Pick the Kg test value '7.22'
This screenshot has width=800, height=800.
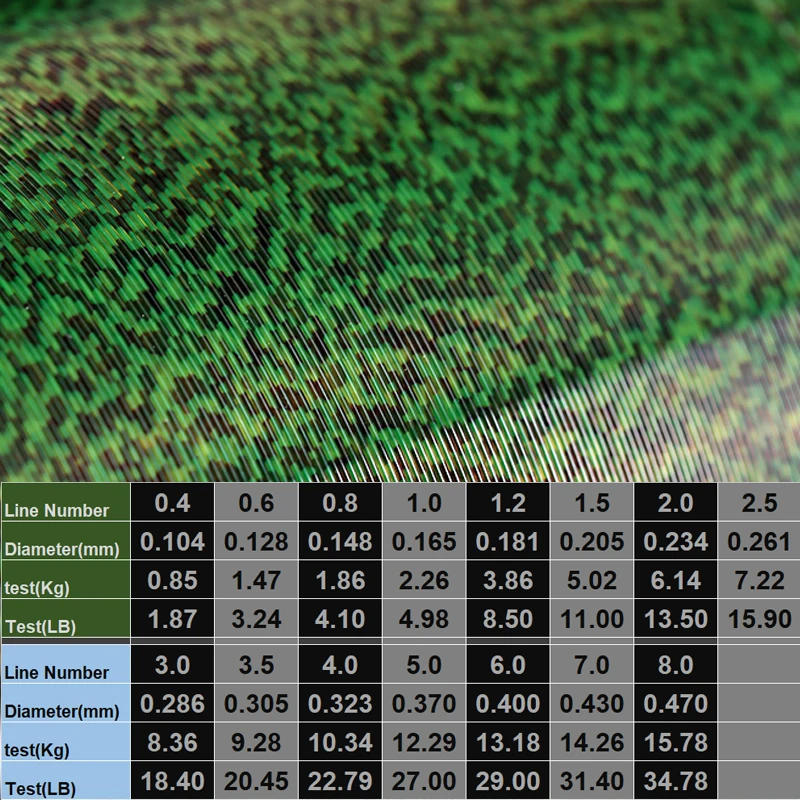(x=759, y=580)
